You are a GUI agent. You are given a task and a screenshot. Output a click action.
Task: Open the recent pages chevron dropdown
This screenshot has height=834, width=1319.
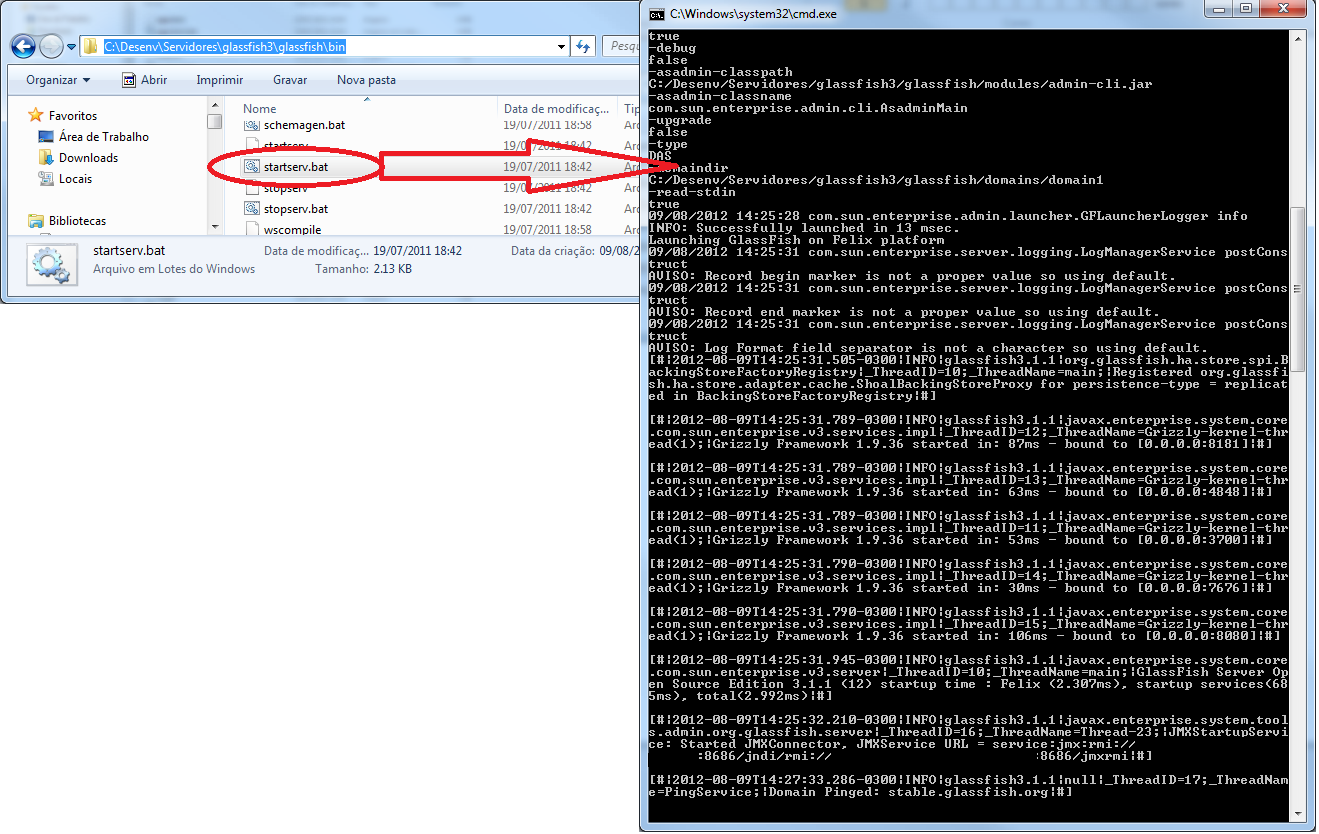pyautogui.click(x=72, y=45)
